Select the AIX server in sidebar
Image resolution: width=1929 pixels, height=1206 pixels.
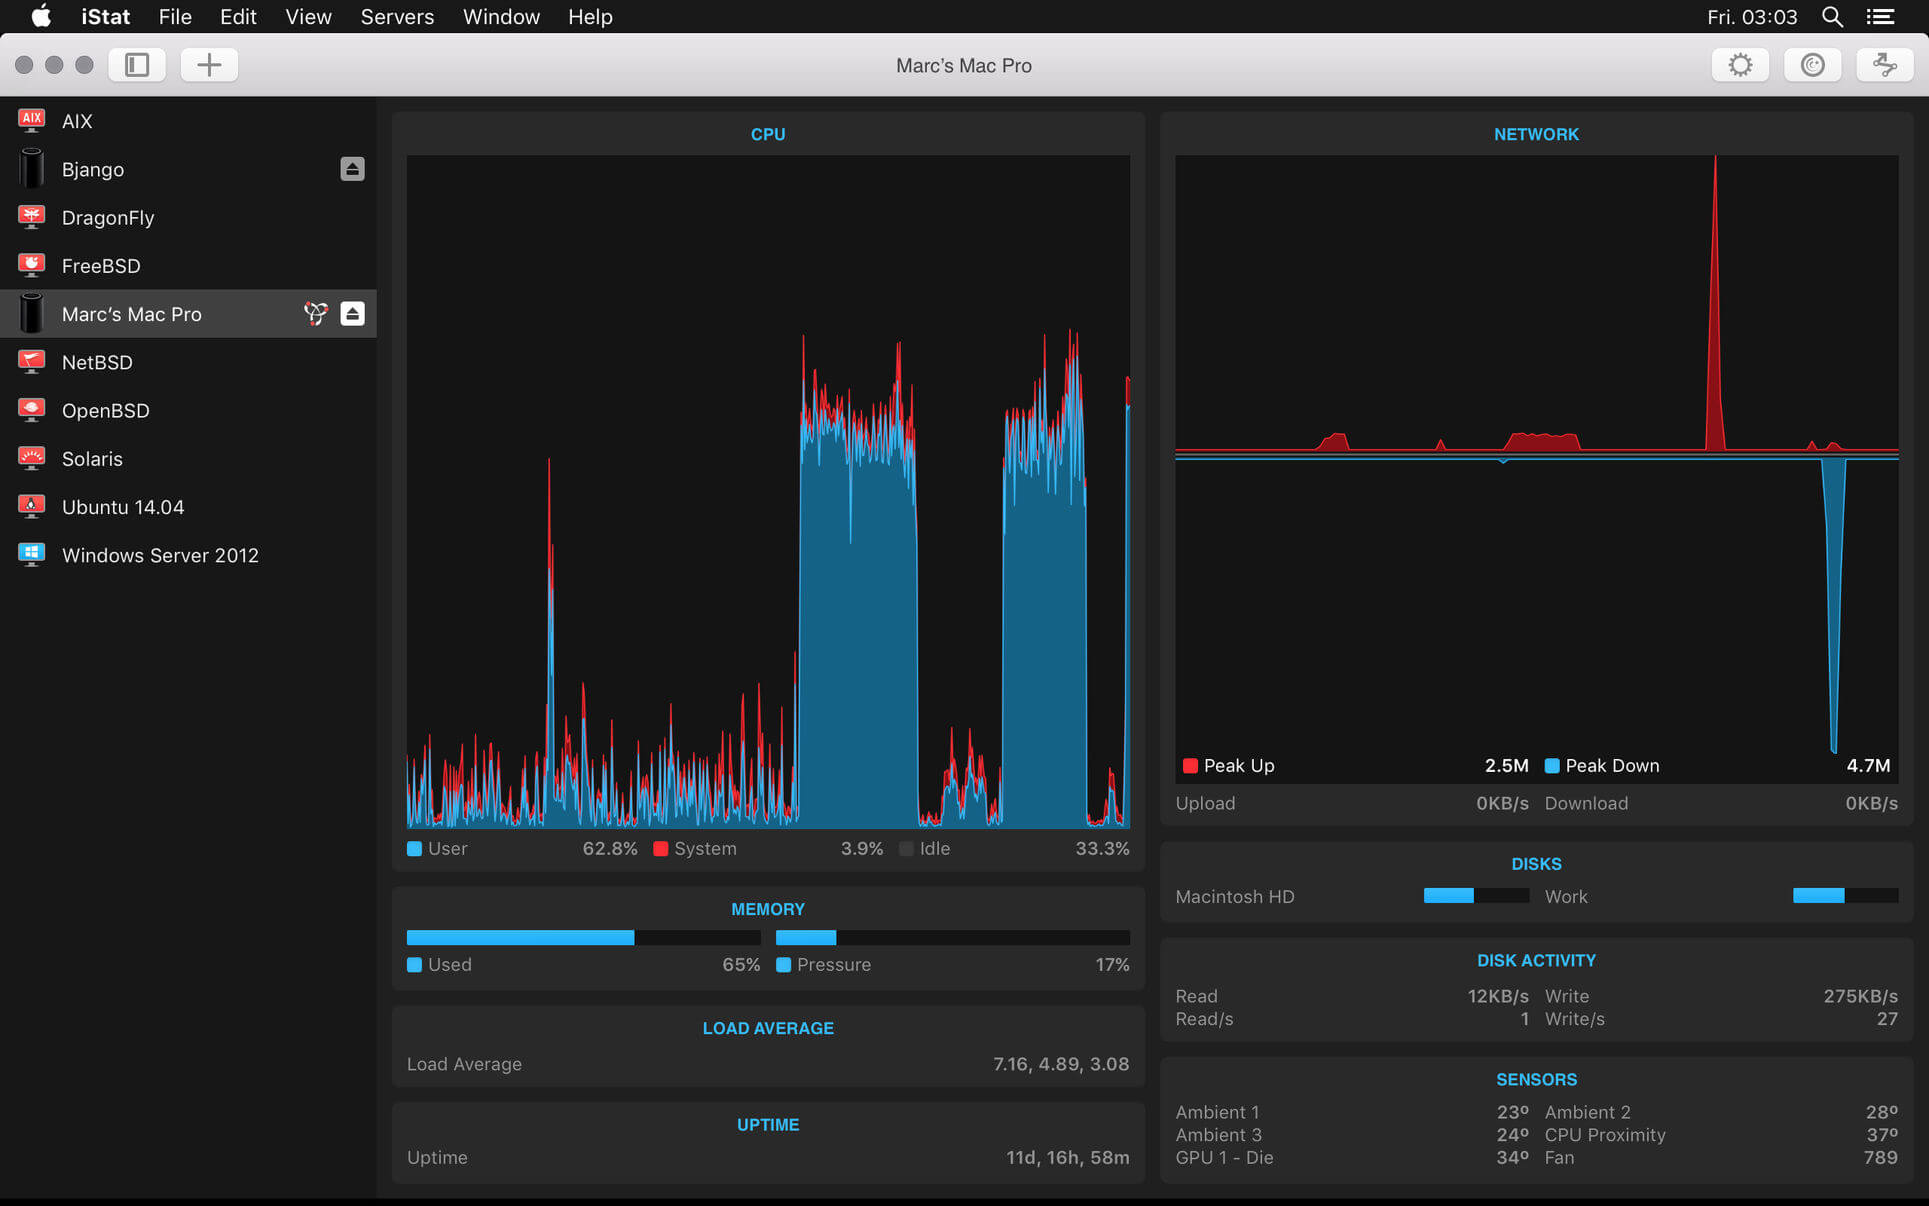[77, 121]
